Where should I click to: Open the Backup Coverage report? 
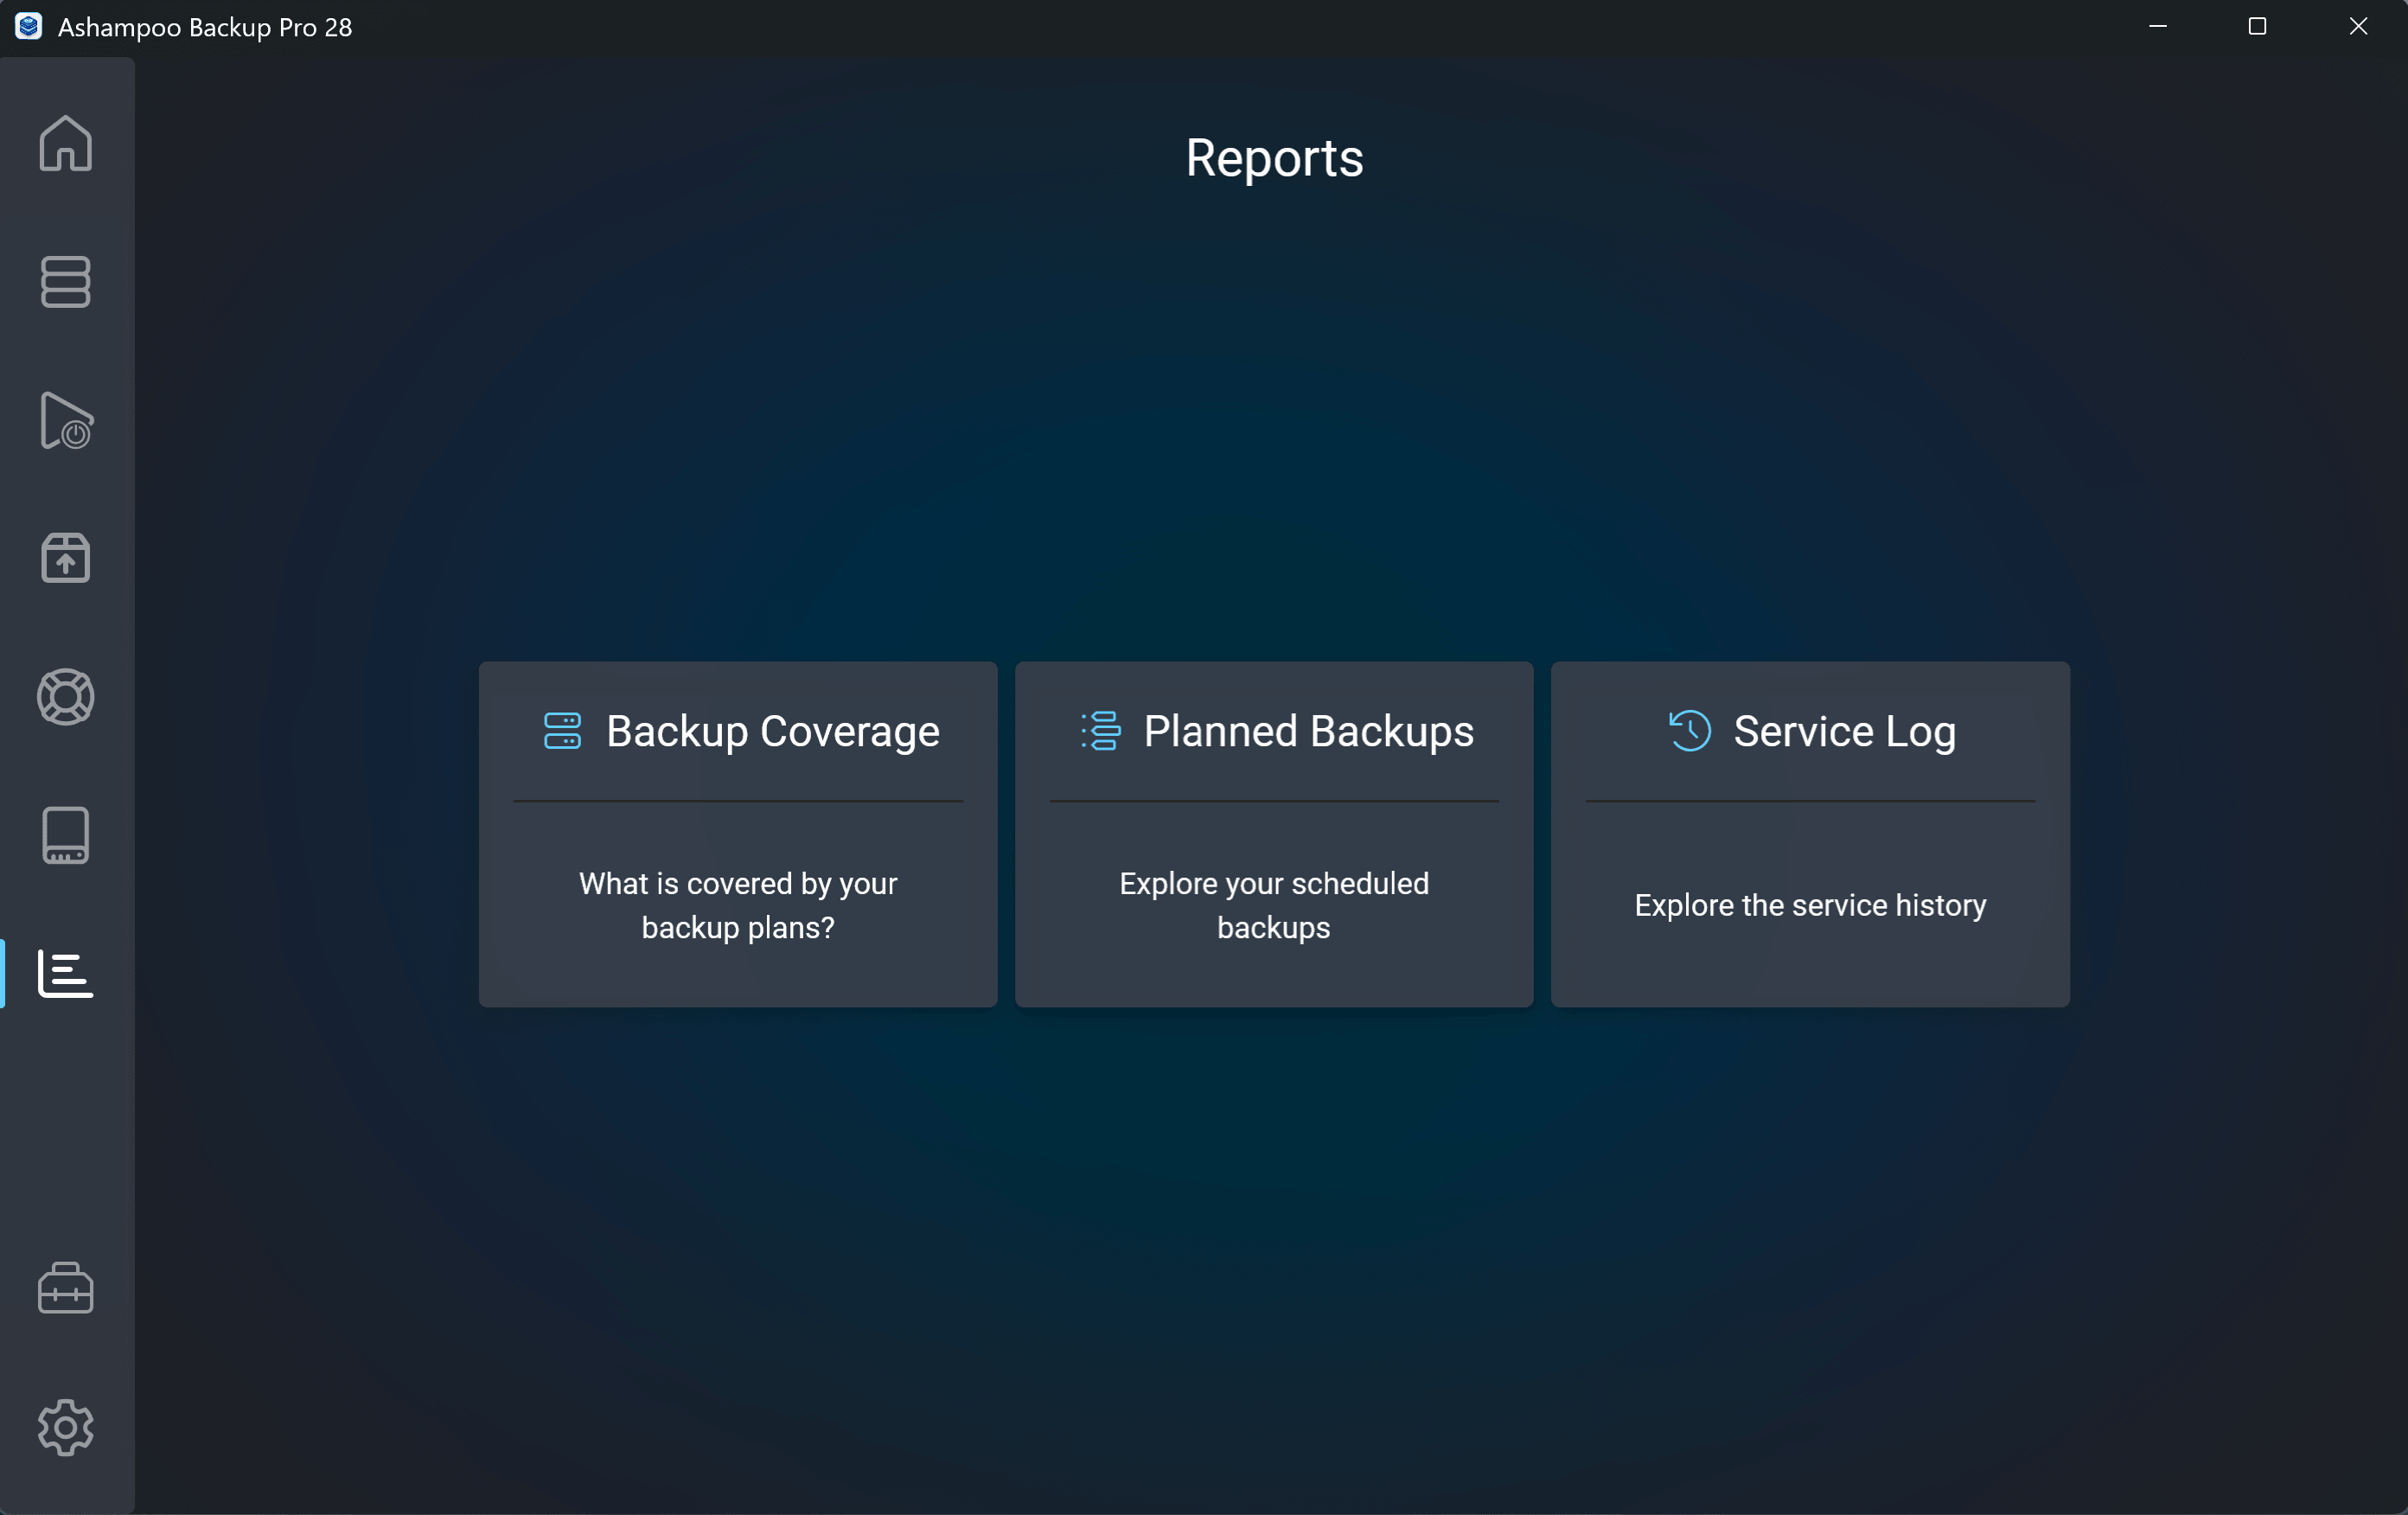tap(738, 834)
